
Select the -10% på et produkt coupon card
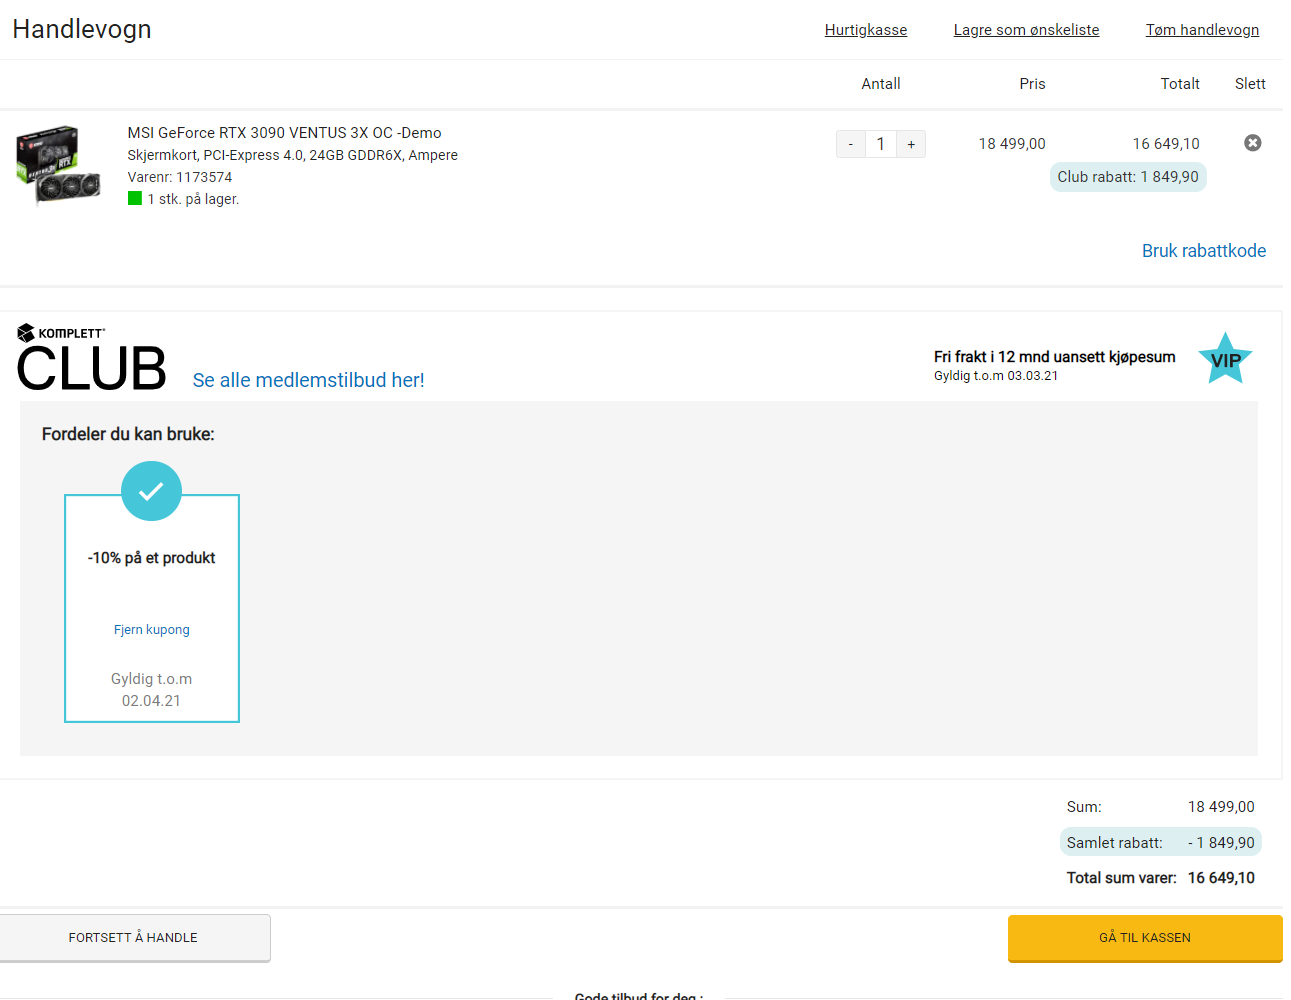coord(152,608)
